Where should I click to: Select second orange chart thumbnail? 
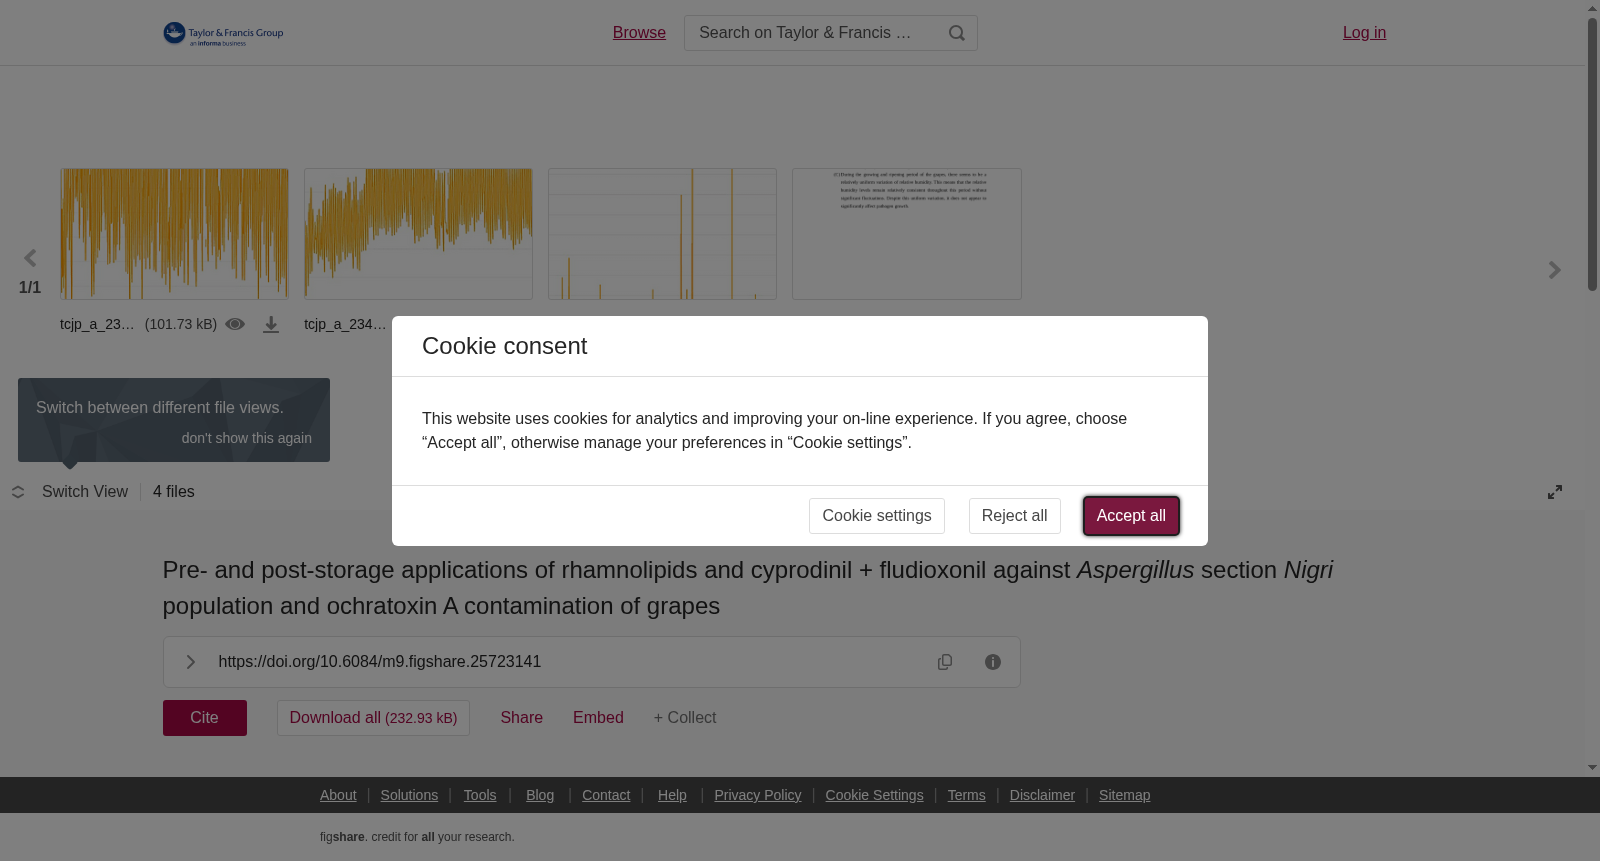tap(418, 234)
